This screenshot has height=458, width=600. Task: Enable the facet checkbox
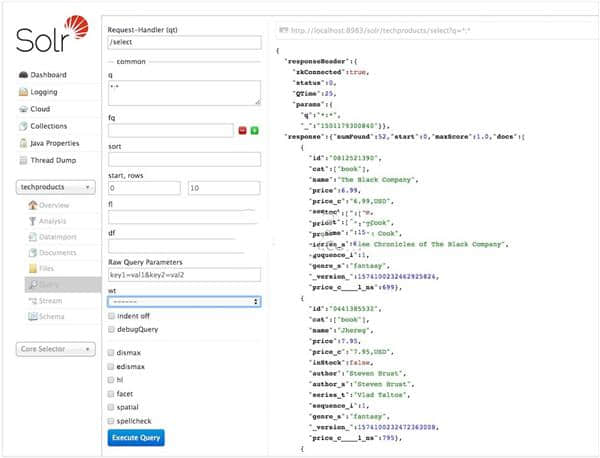tap(112, 394)
